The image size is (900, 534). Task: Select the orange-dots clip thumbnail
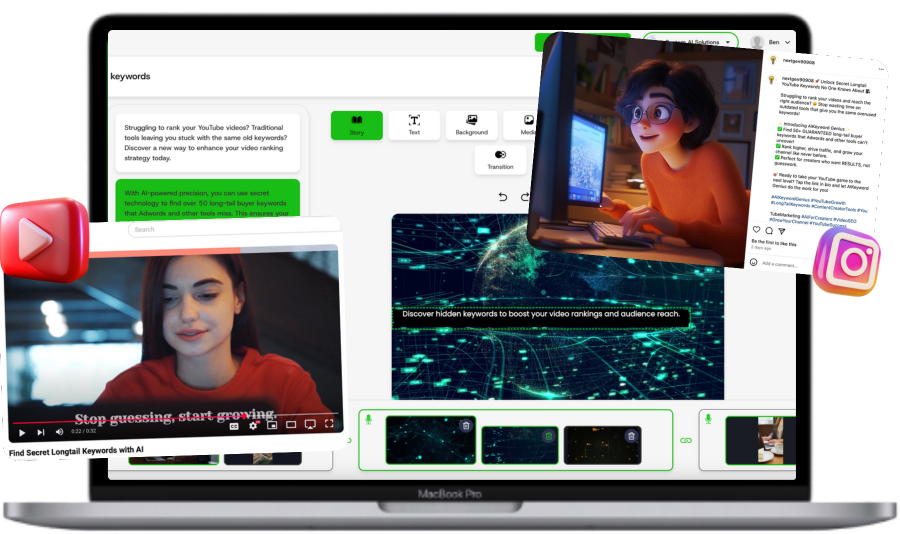602,445
